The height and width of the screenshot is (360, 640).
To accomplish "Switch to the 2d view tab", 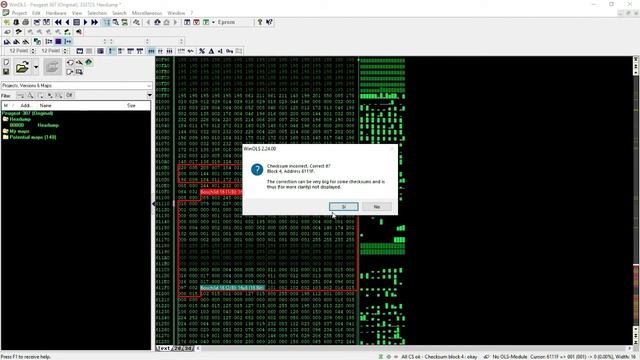I will (178, 348).
